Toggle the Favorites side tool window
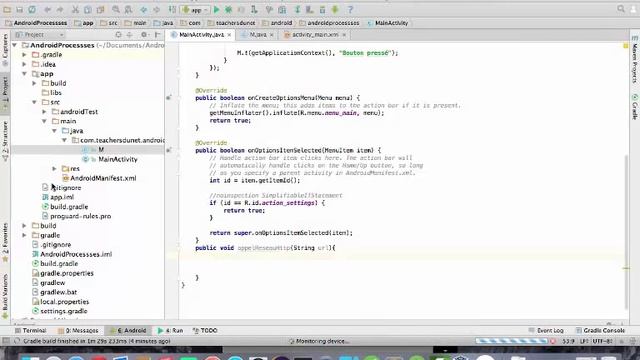This screenshot has height=360, width=640. [x=5, y=242]
